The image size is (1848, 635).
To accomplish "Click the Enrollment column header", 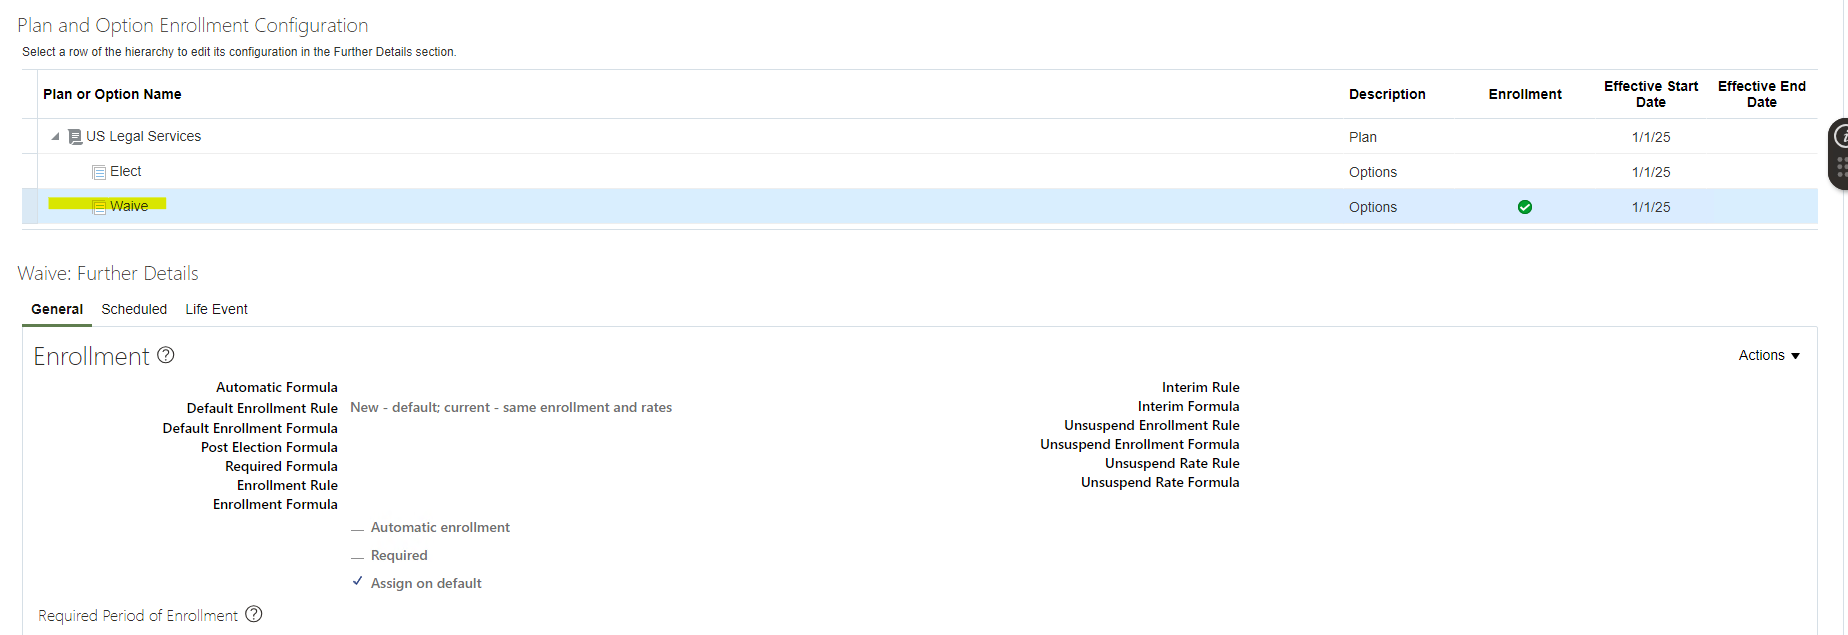I will pos(1525,94).
